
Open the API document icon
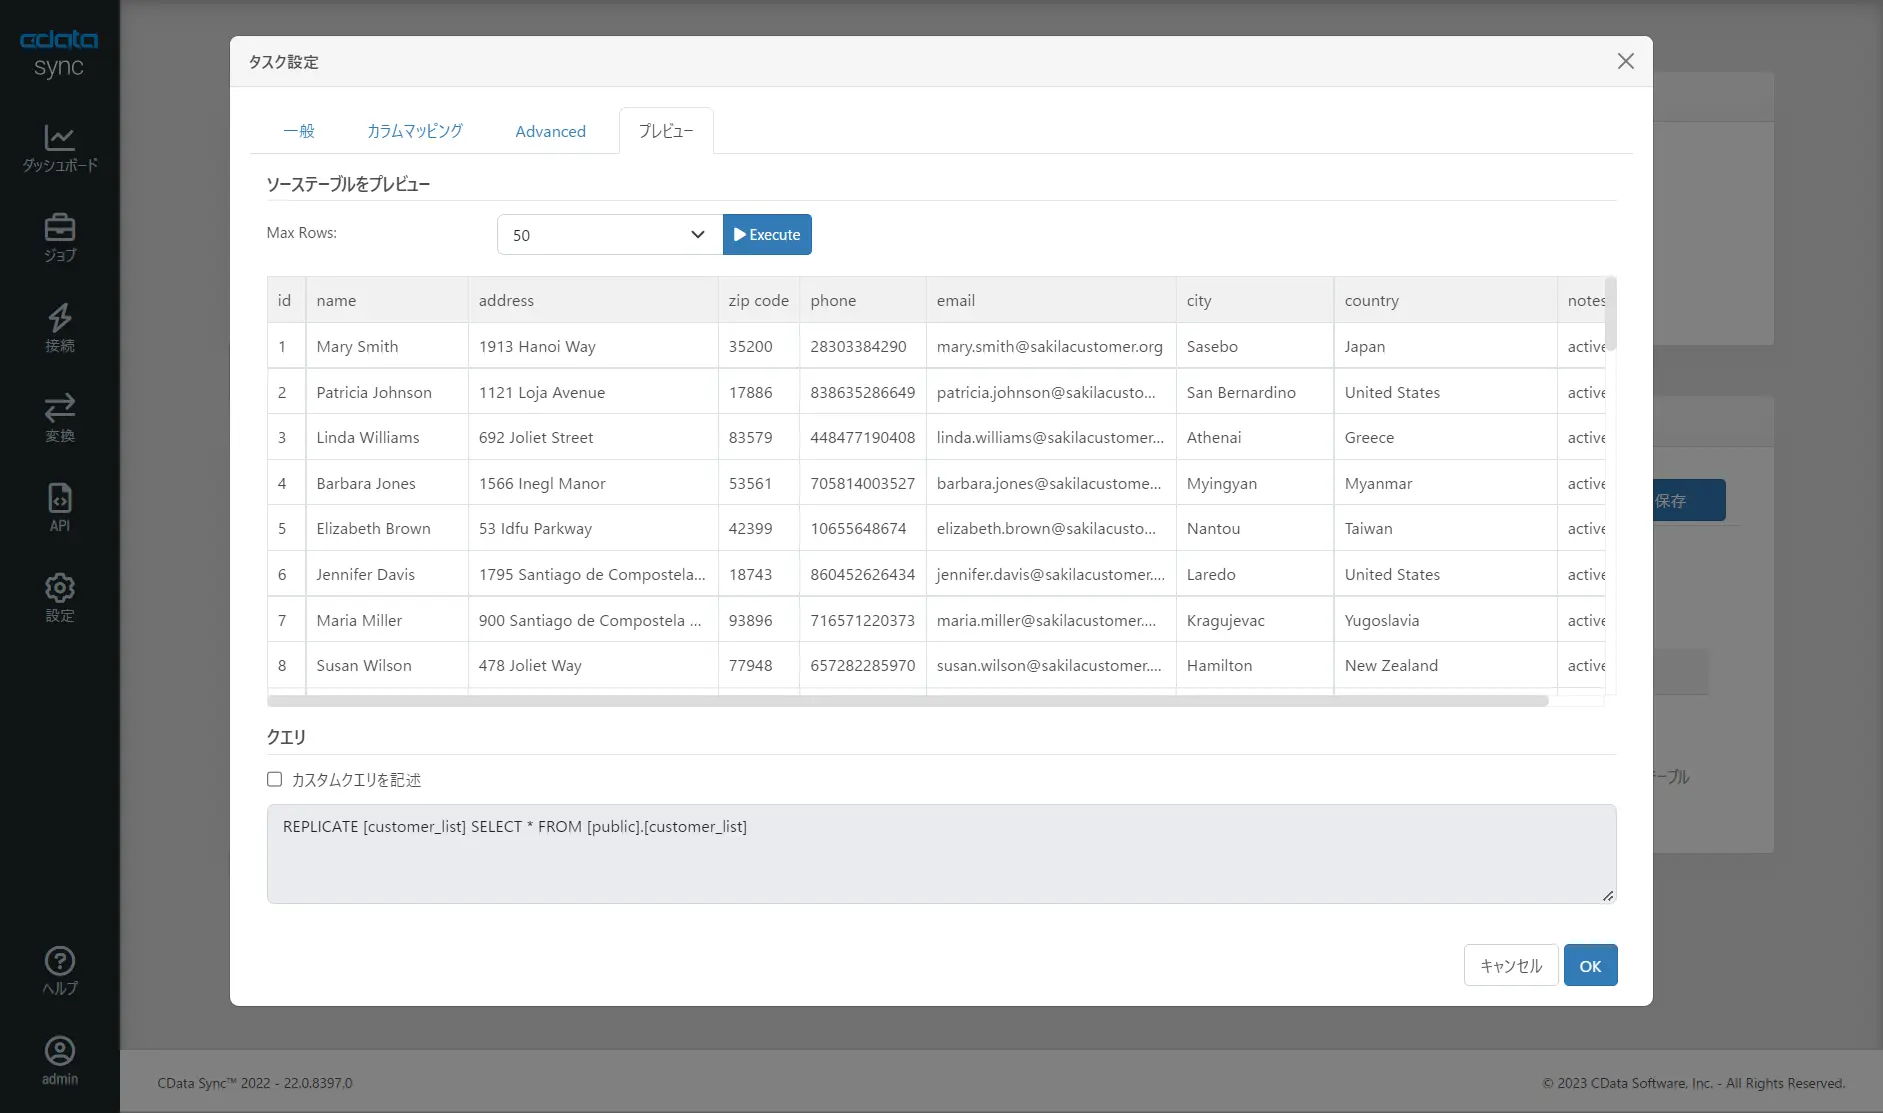point(59,498)
